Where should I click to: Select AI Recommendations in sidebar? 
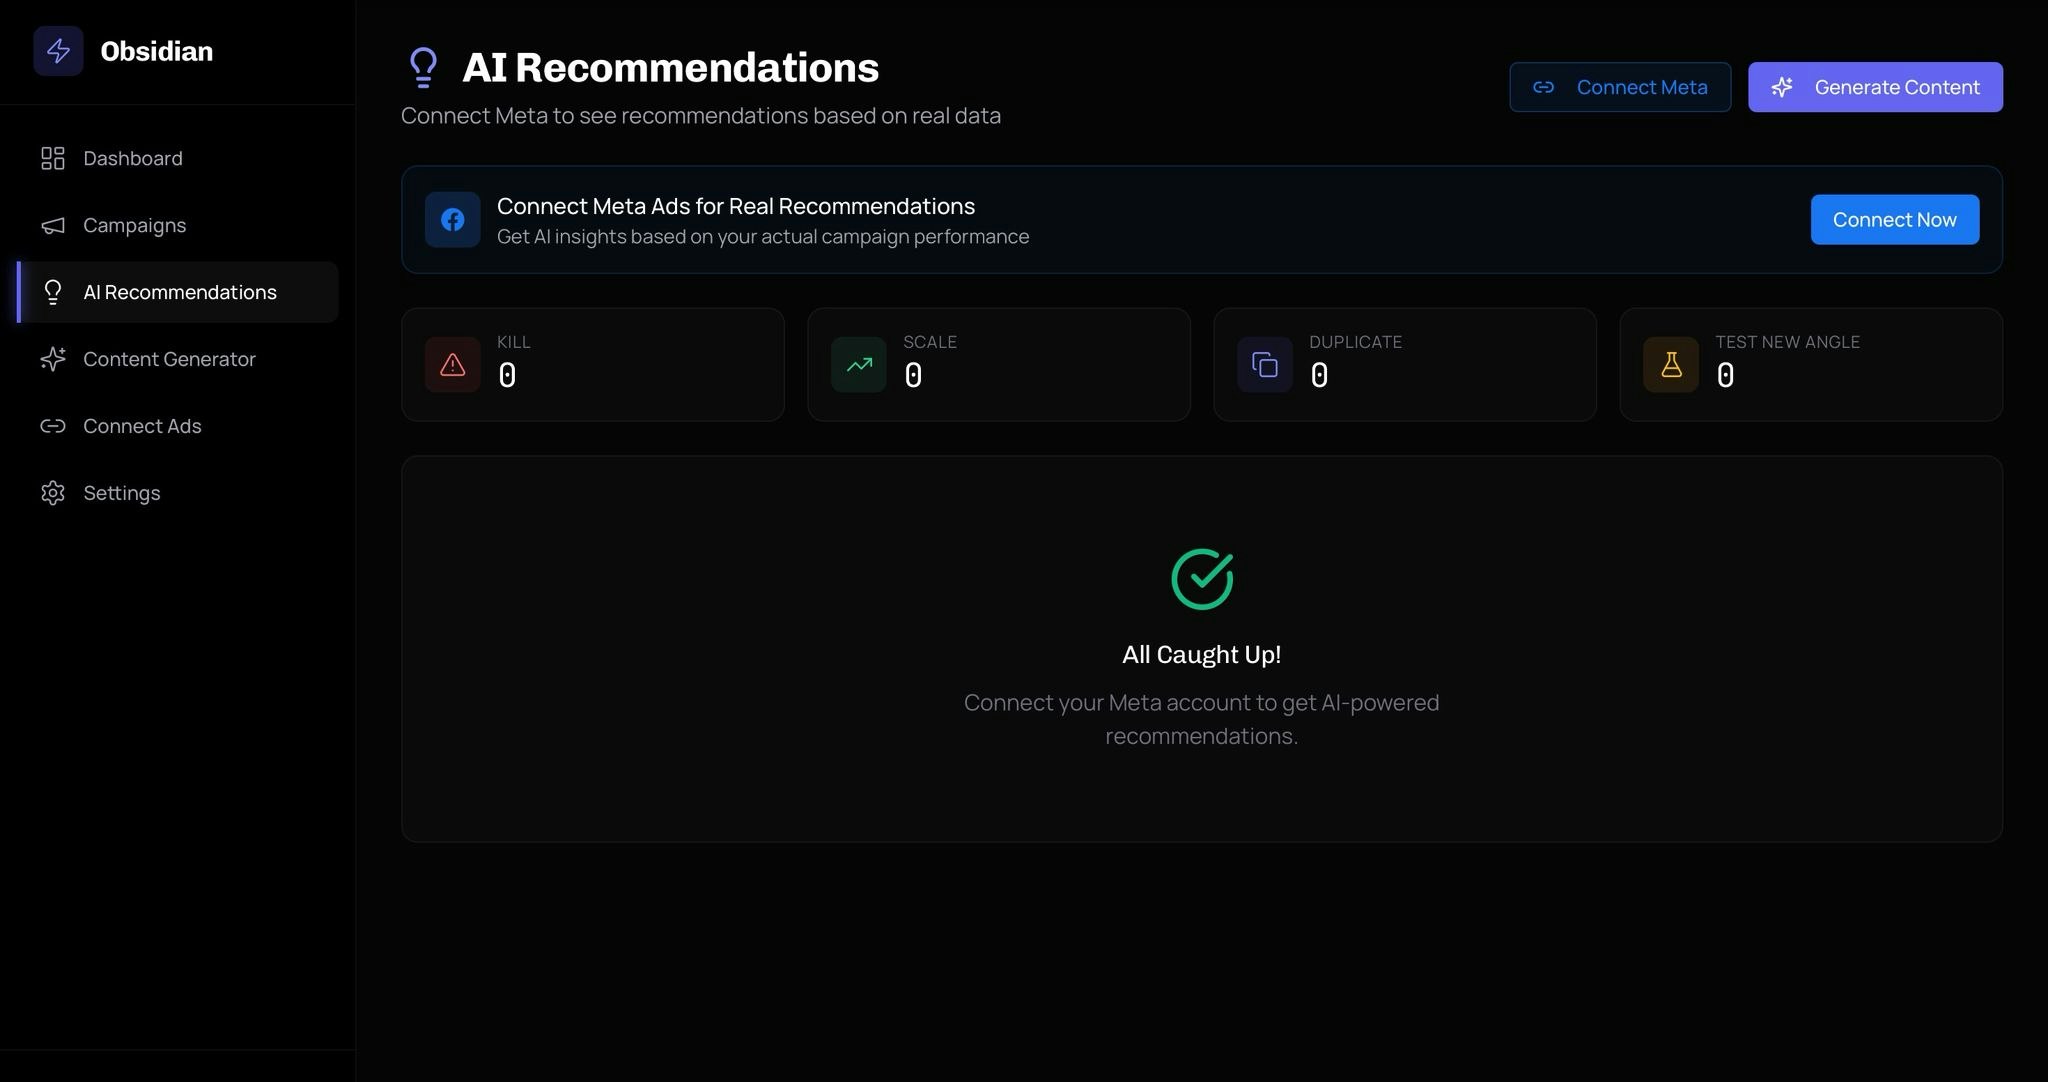pos(179,292)
